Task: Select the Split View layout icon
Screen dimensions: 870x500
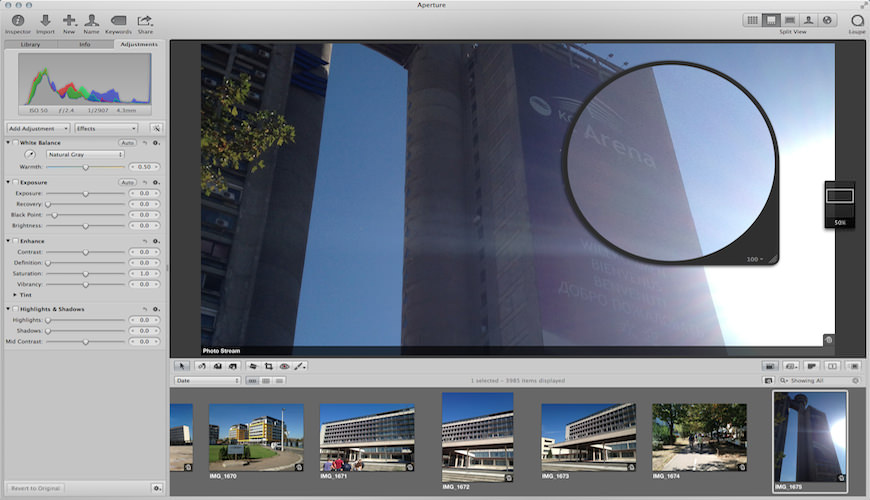Action: pos(771,20)
